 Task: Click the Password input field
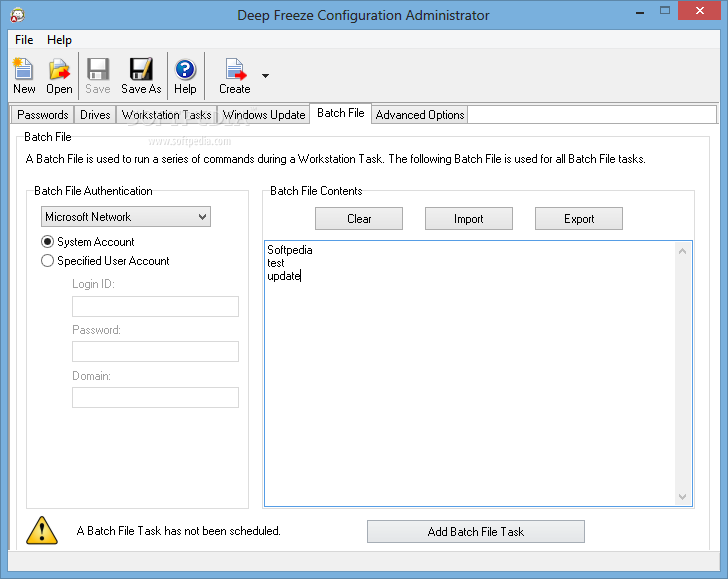pos(156,351)
